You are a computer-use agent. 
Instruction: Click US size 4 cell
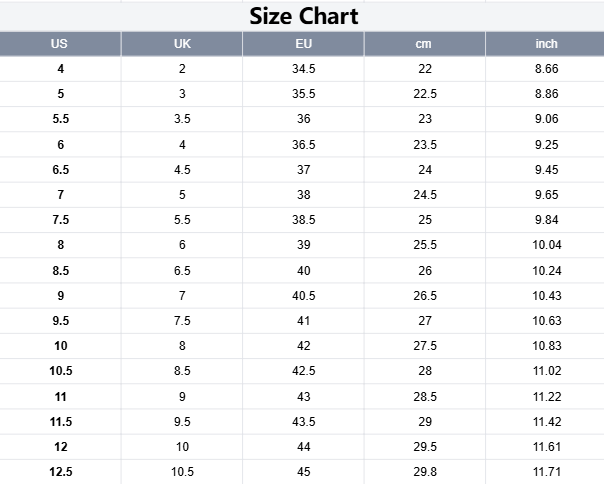[x=60, y=69]
